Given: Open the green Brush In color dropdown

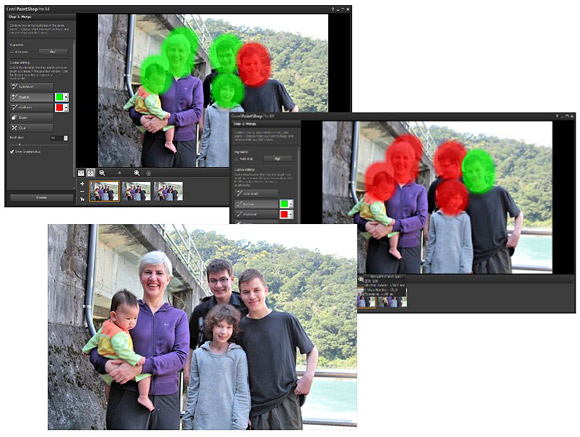Looking at the screenshot, I should [x=66, y=97].
